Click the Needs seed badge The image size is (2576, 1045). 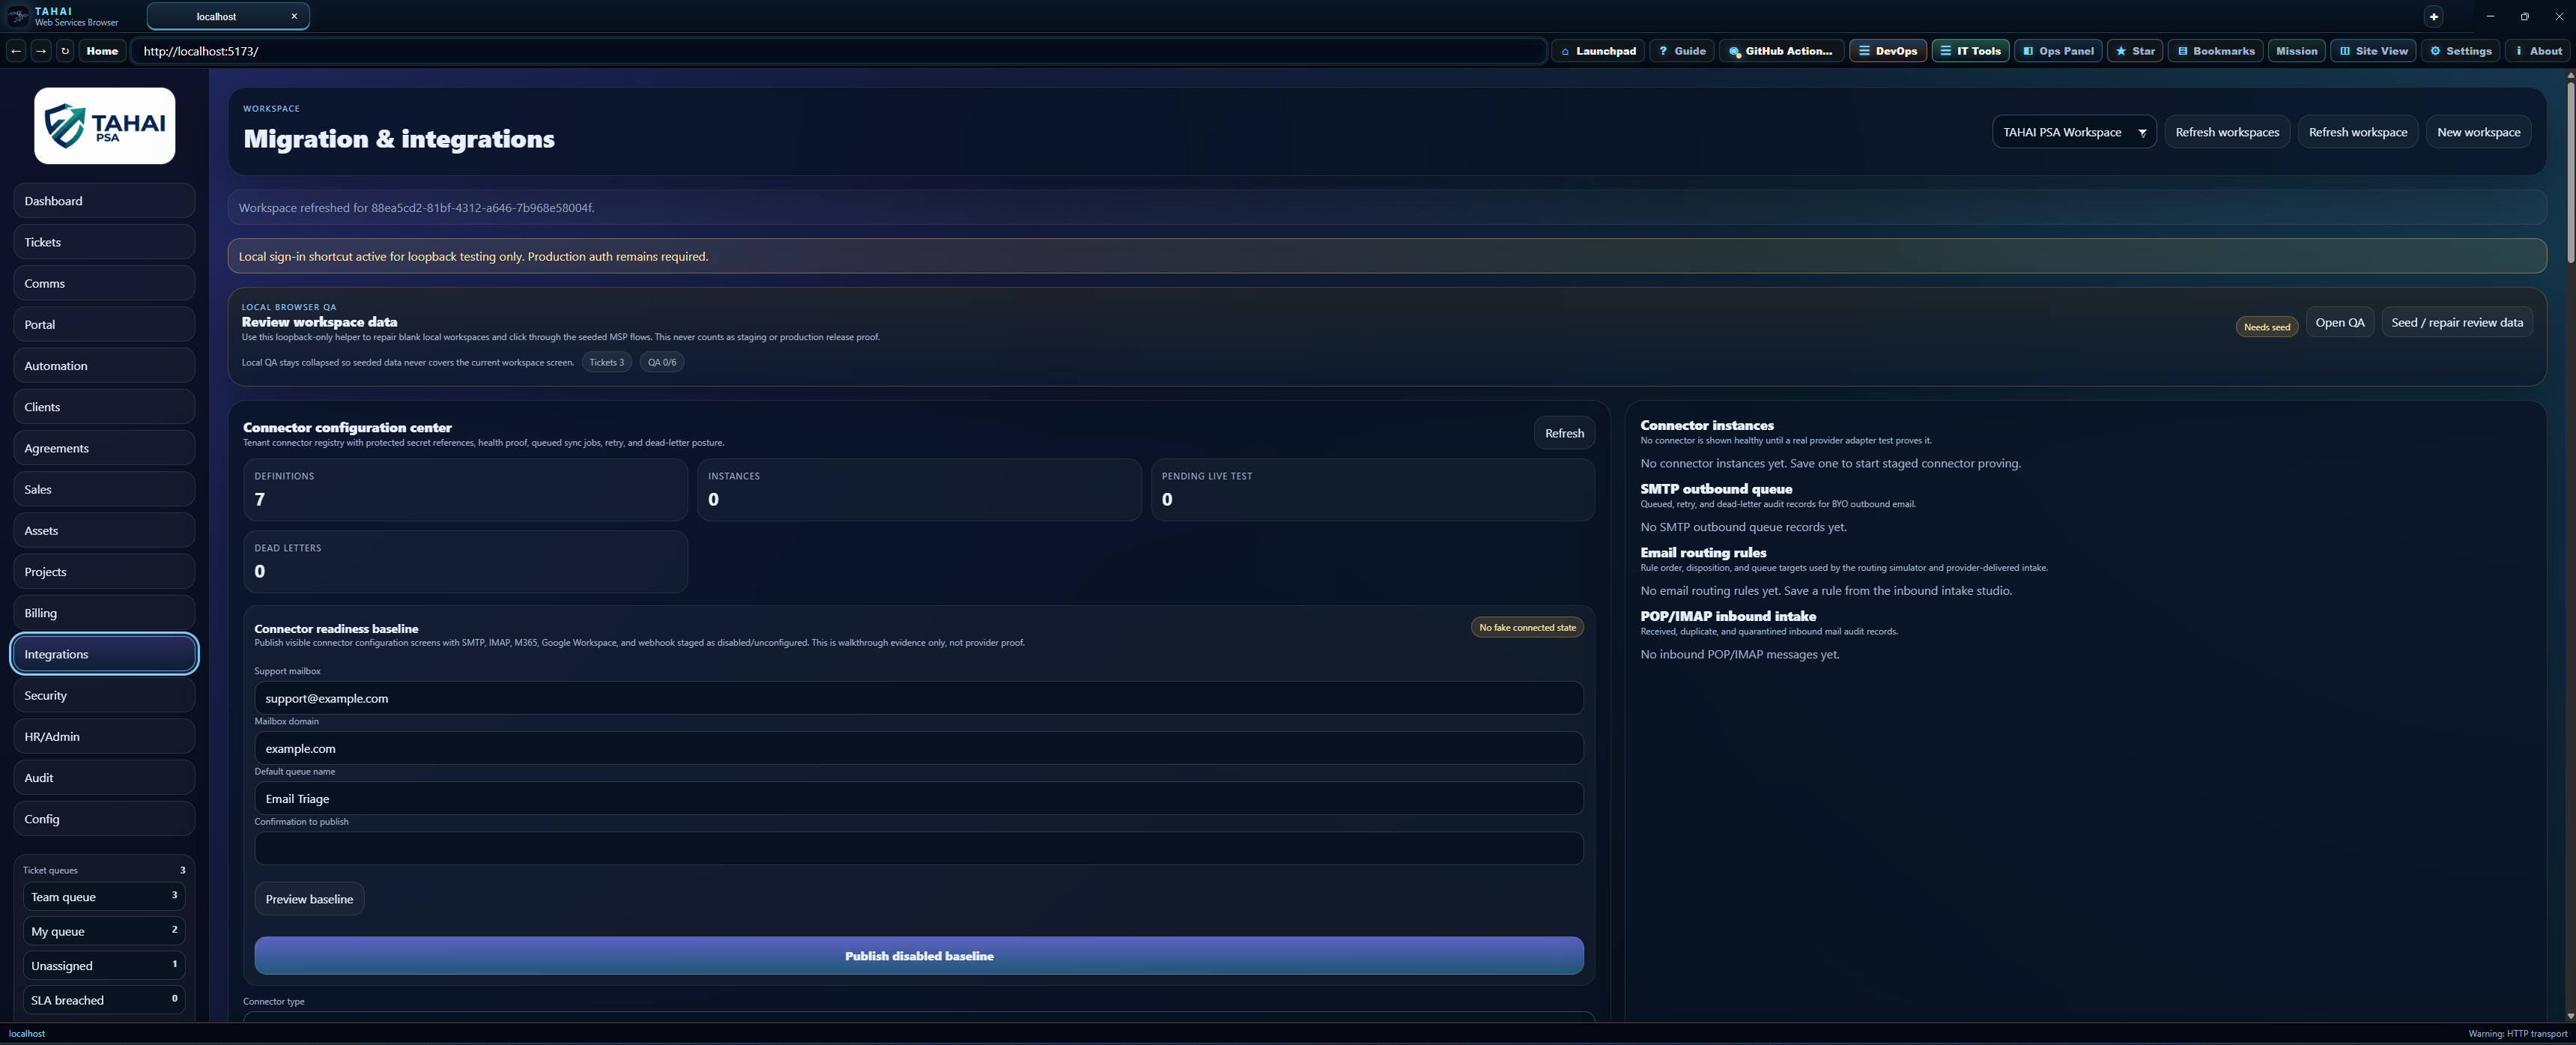pos(2266,327)
